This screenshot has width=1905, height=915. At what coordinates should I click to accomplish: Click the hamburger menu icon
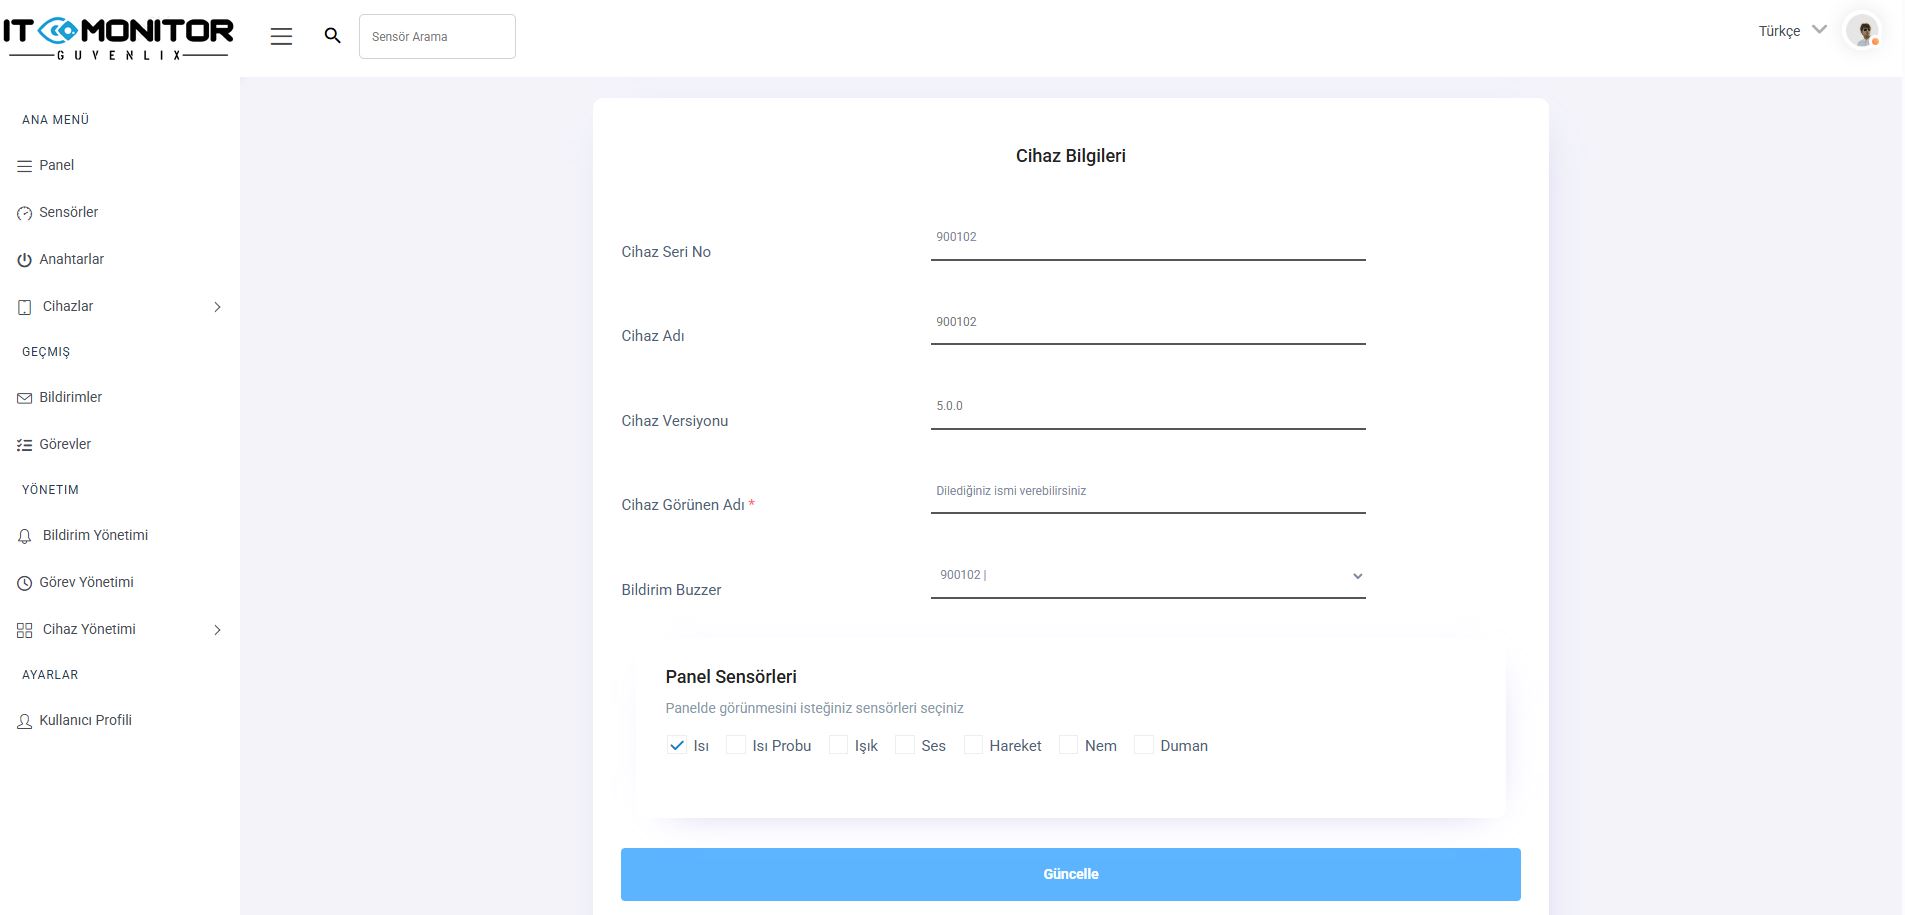coord(281,37)
